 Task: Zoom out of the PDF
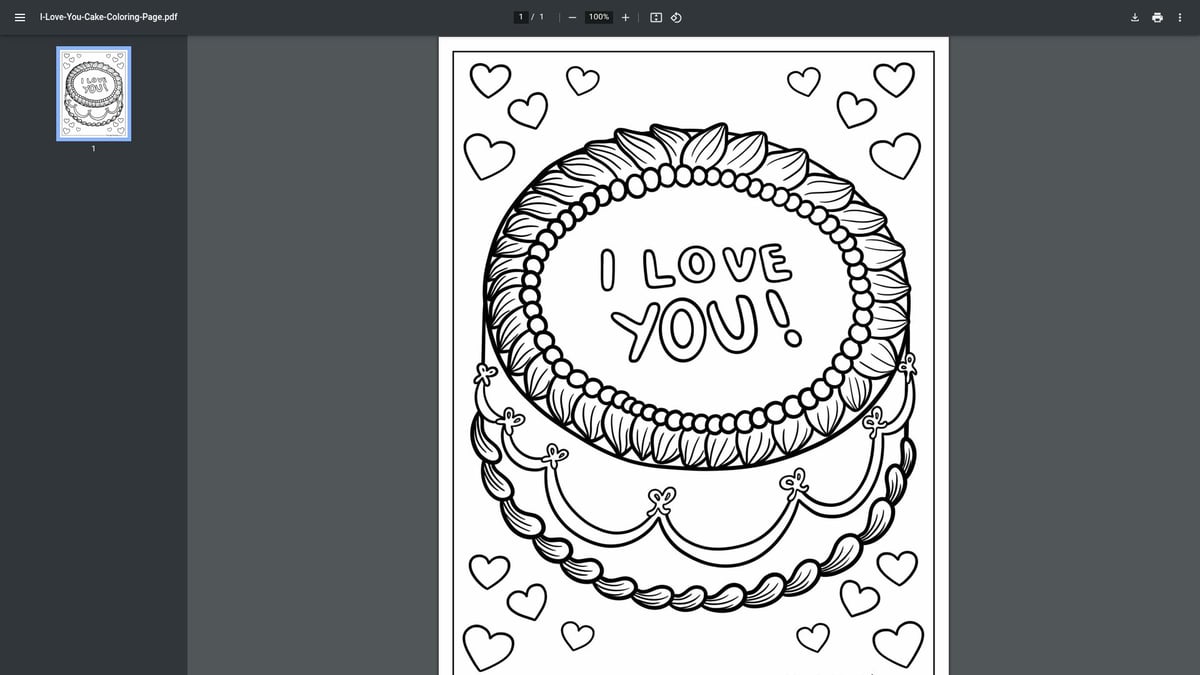pos(572,17)
